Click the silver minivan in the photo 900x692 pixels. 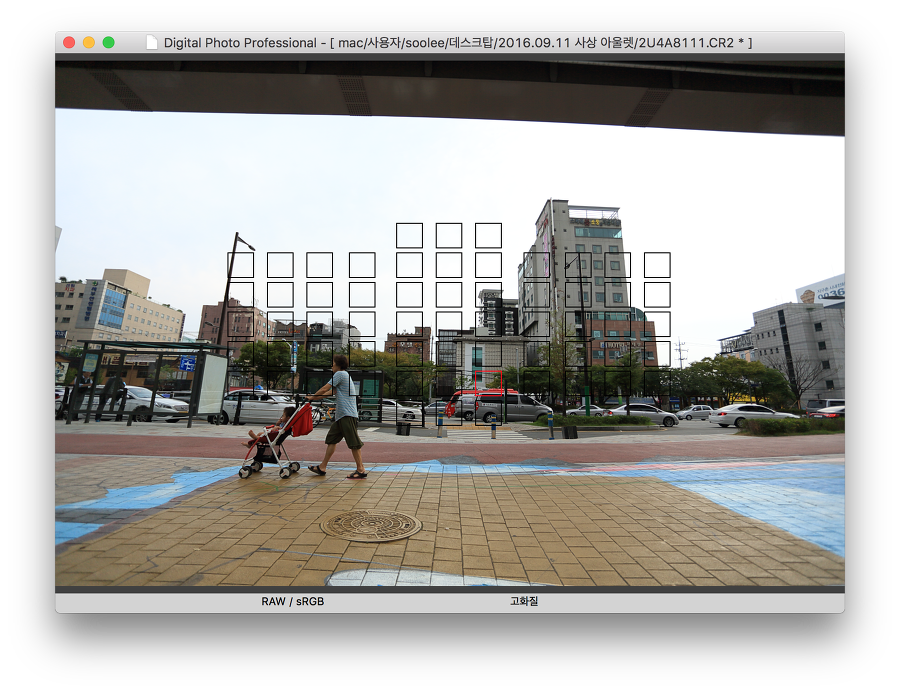tap(509, 407)
